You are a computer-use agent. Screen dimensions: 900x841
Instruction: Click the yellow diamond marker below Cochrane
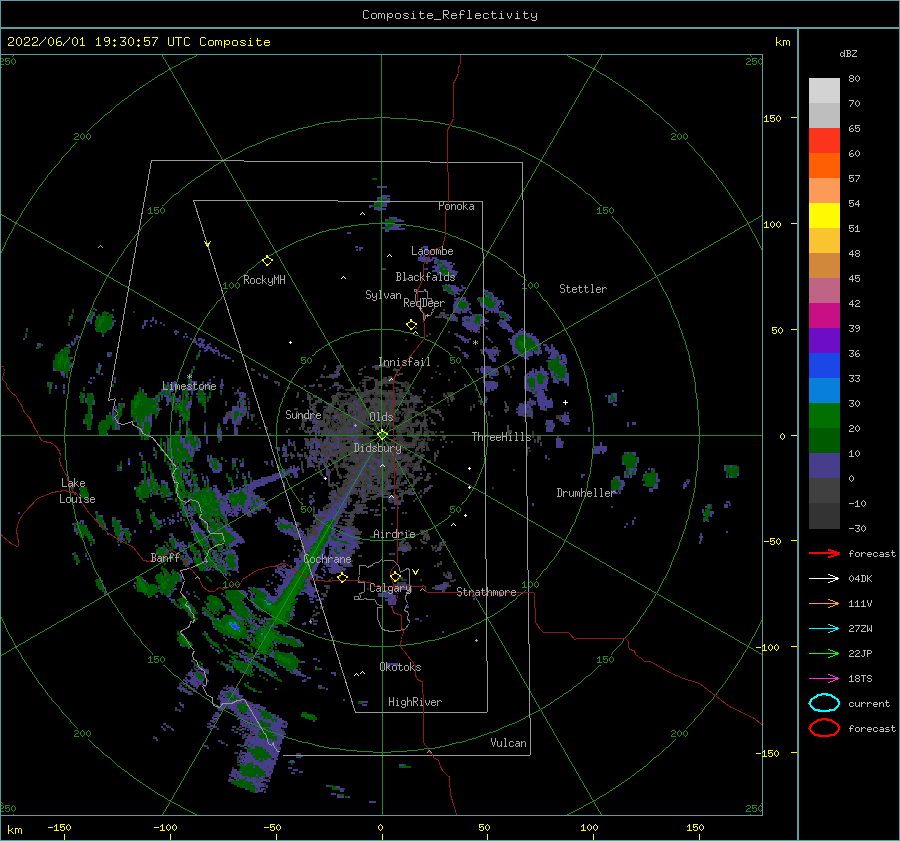(342, 577)
